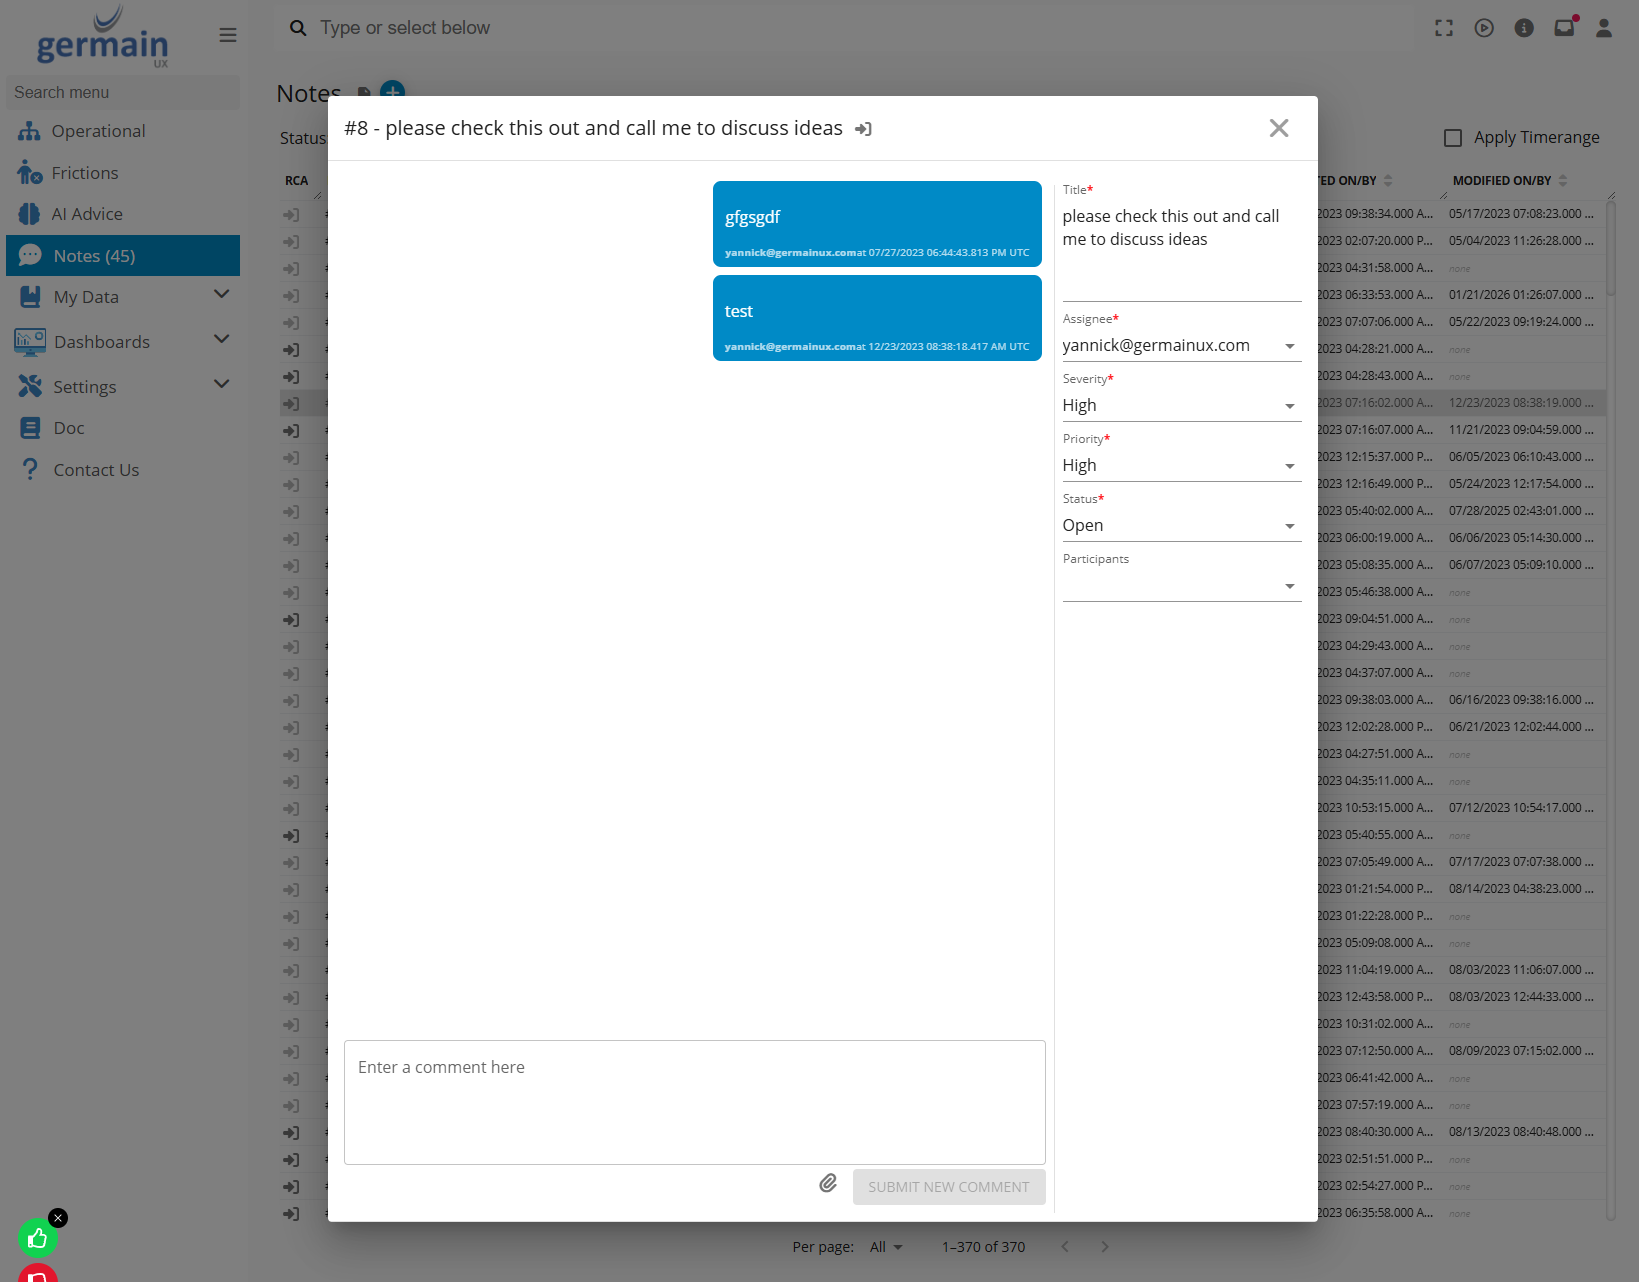Image resolution: width=1639 pixels, height=1282 pixels.
Task: Enable the Apply Timerange checkbox
Action: point(1453,138)
